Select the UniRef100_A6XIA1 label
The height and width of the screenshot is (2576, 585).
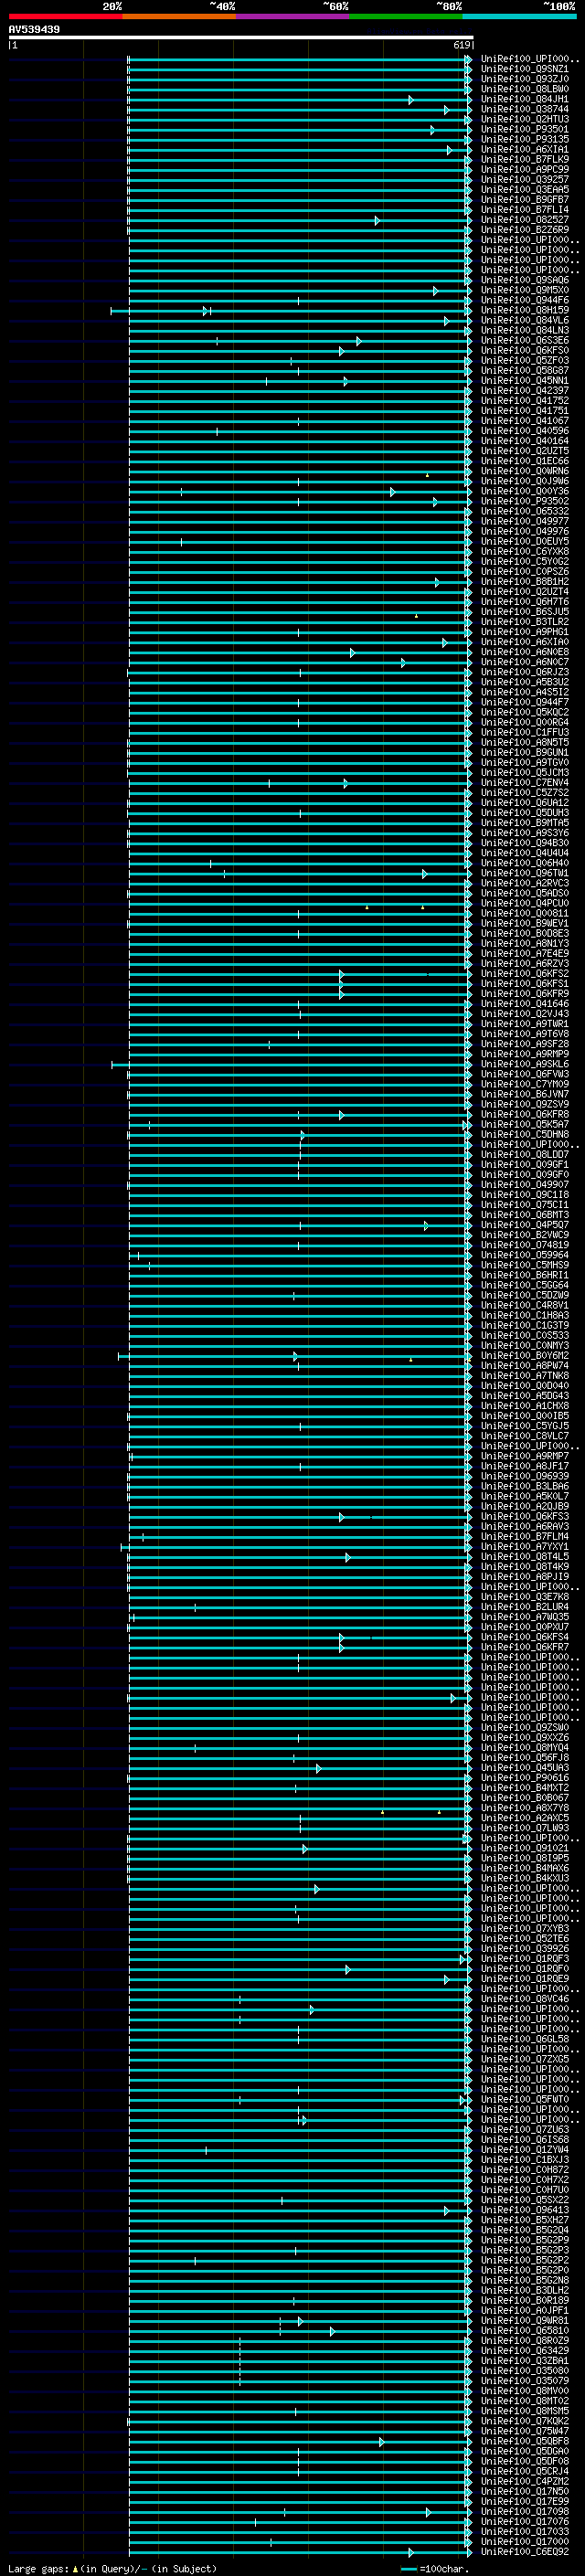525,149
